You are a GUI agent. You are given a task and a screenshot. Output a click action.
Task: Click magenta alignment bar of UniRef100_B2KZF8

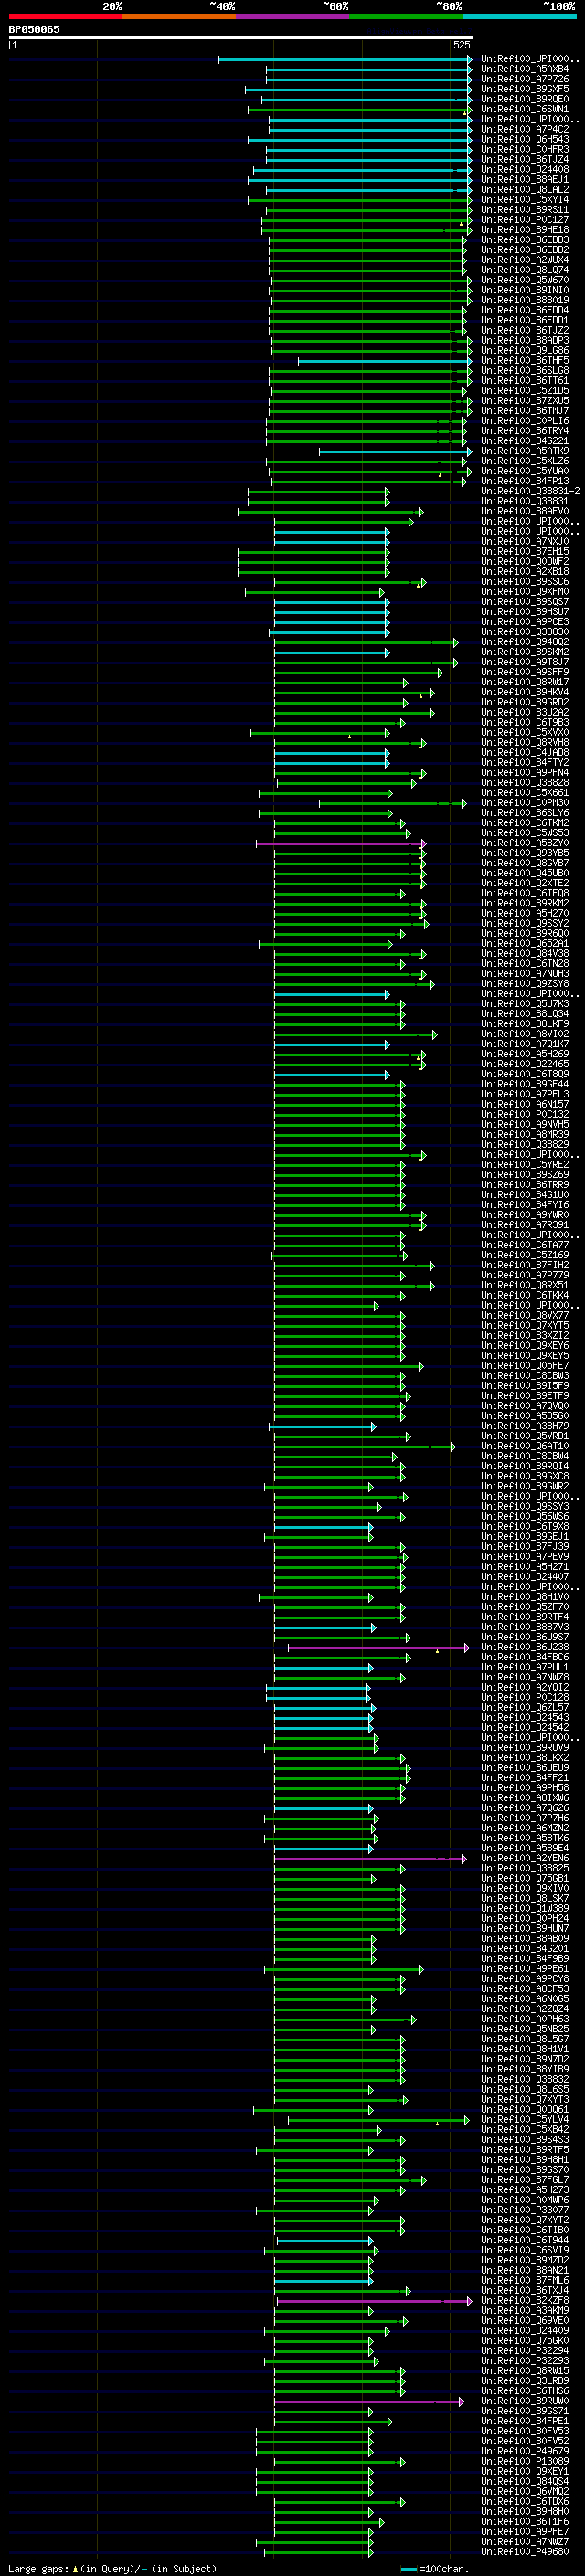click(x=375, y=2301)
